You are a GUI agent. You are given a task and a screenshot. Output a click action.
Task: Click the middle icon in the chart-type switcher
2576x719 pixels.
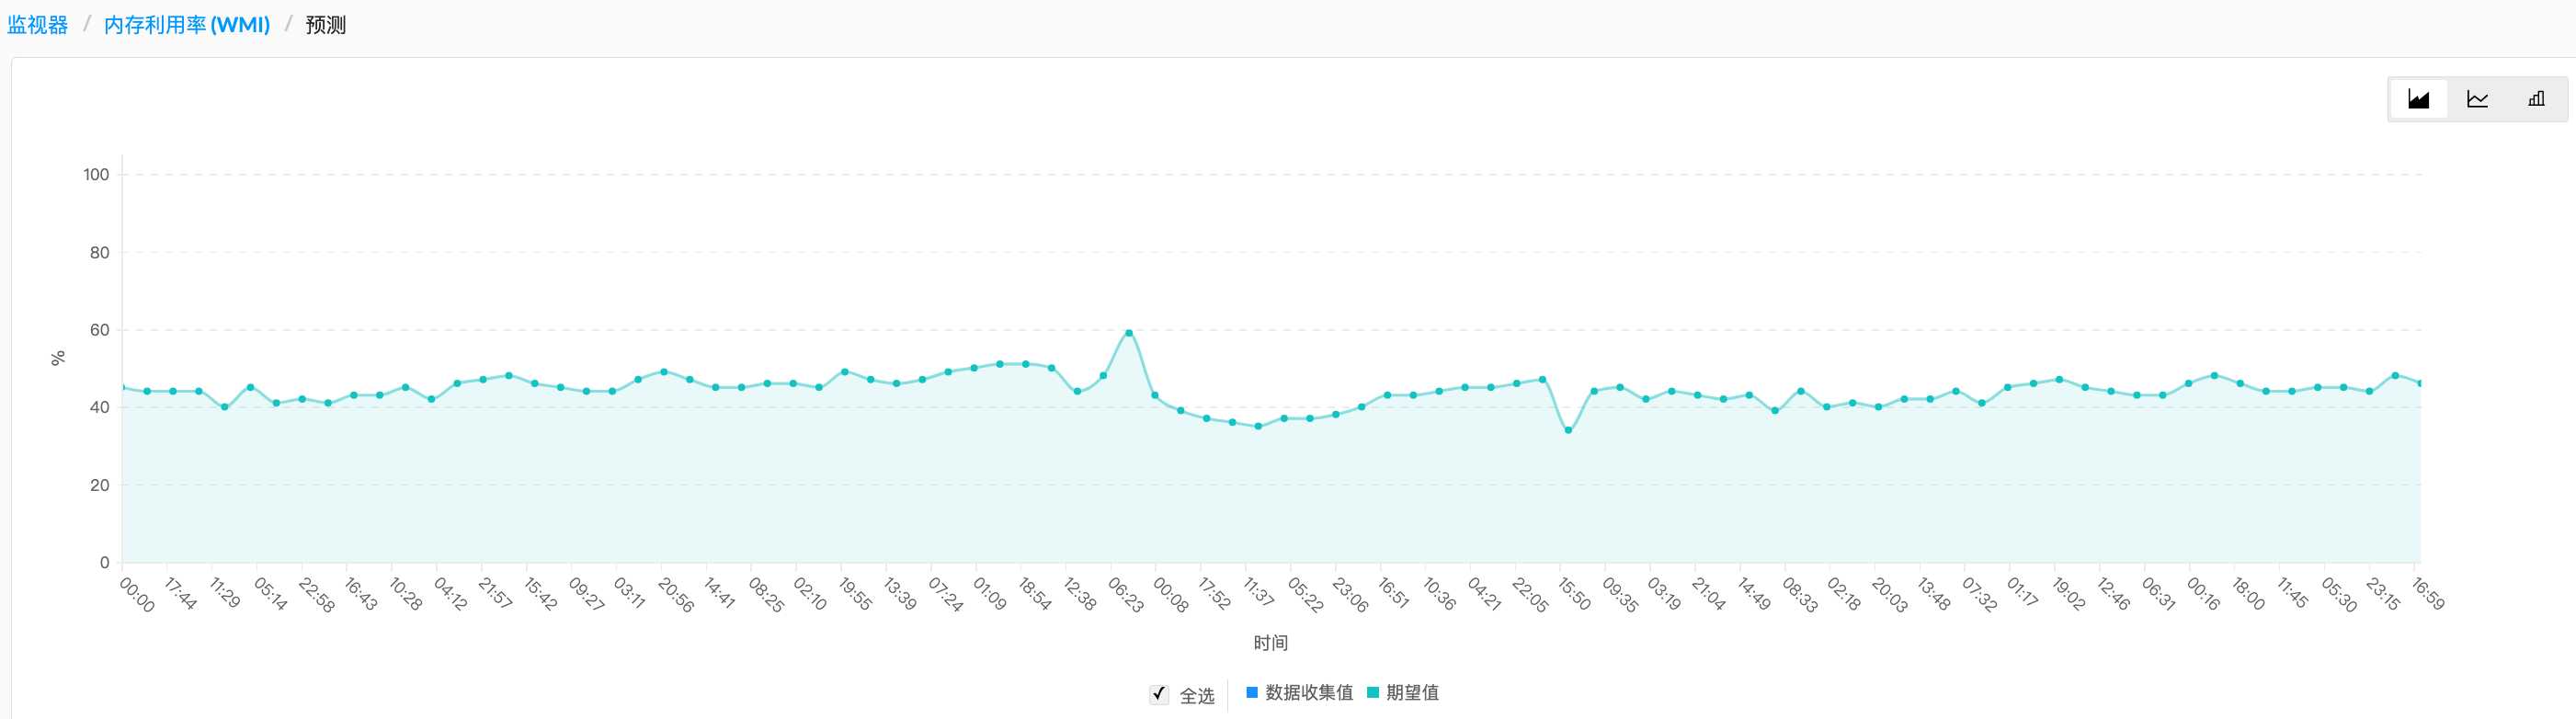pyautogui.click(x=2479, y=98)
